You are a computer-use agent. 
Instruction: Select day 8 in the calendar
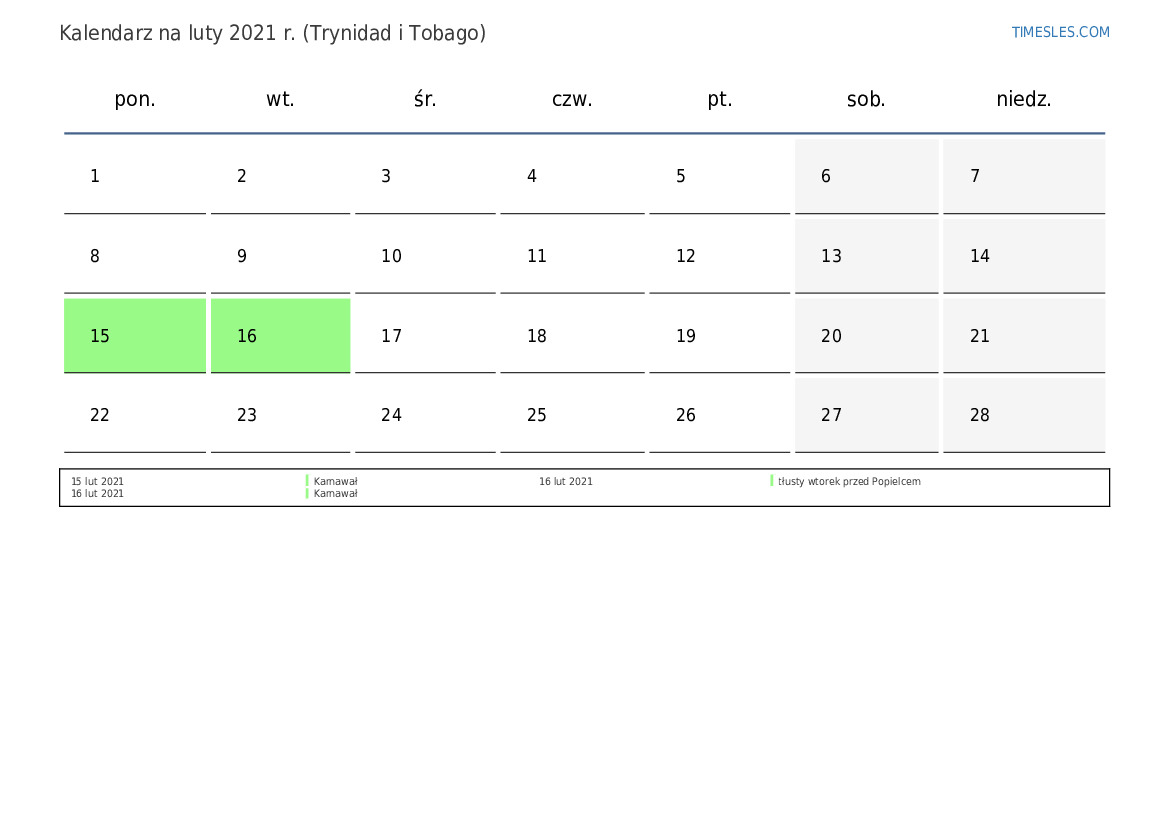point(135,257)
